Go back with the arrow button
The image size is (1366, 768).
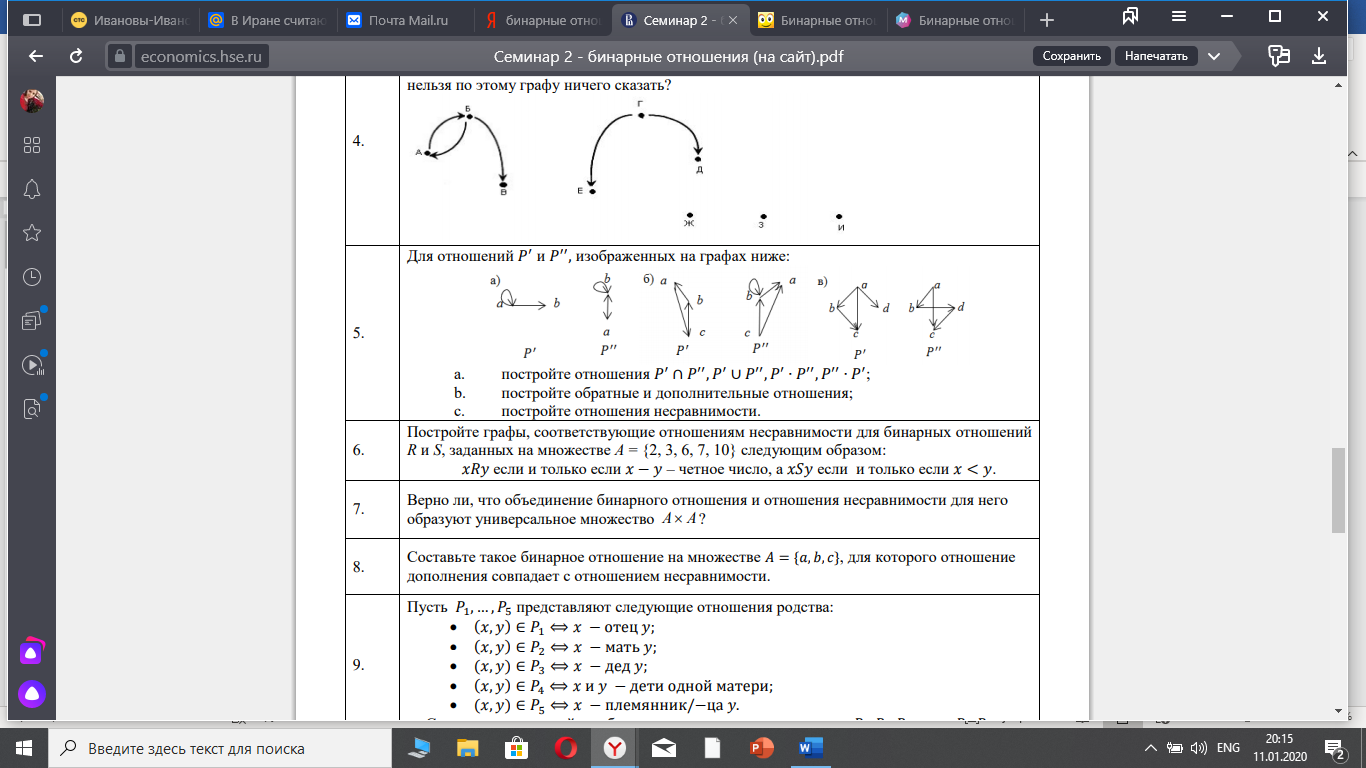pyautogui.click(x=35, y=56)
